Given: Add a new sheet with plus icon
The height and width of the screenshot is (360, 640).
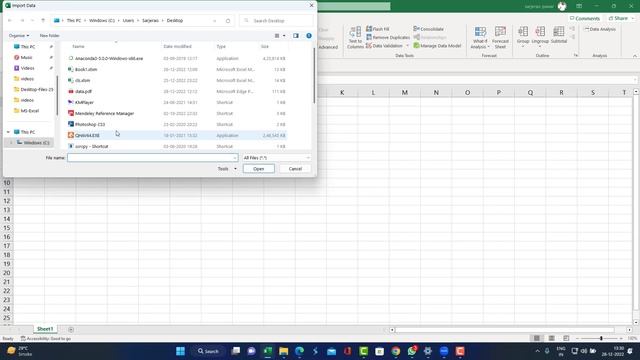Looking at the screenshot, I should click(71, 329).
